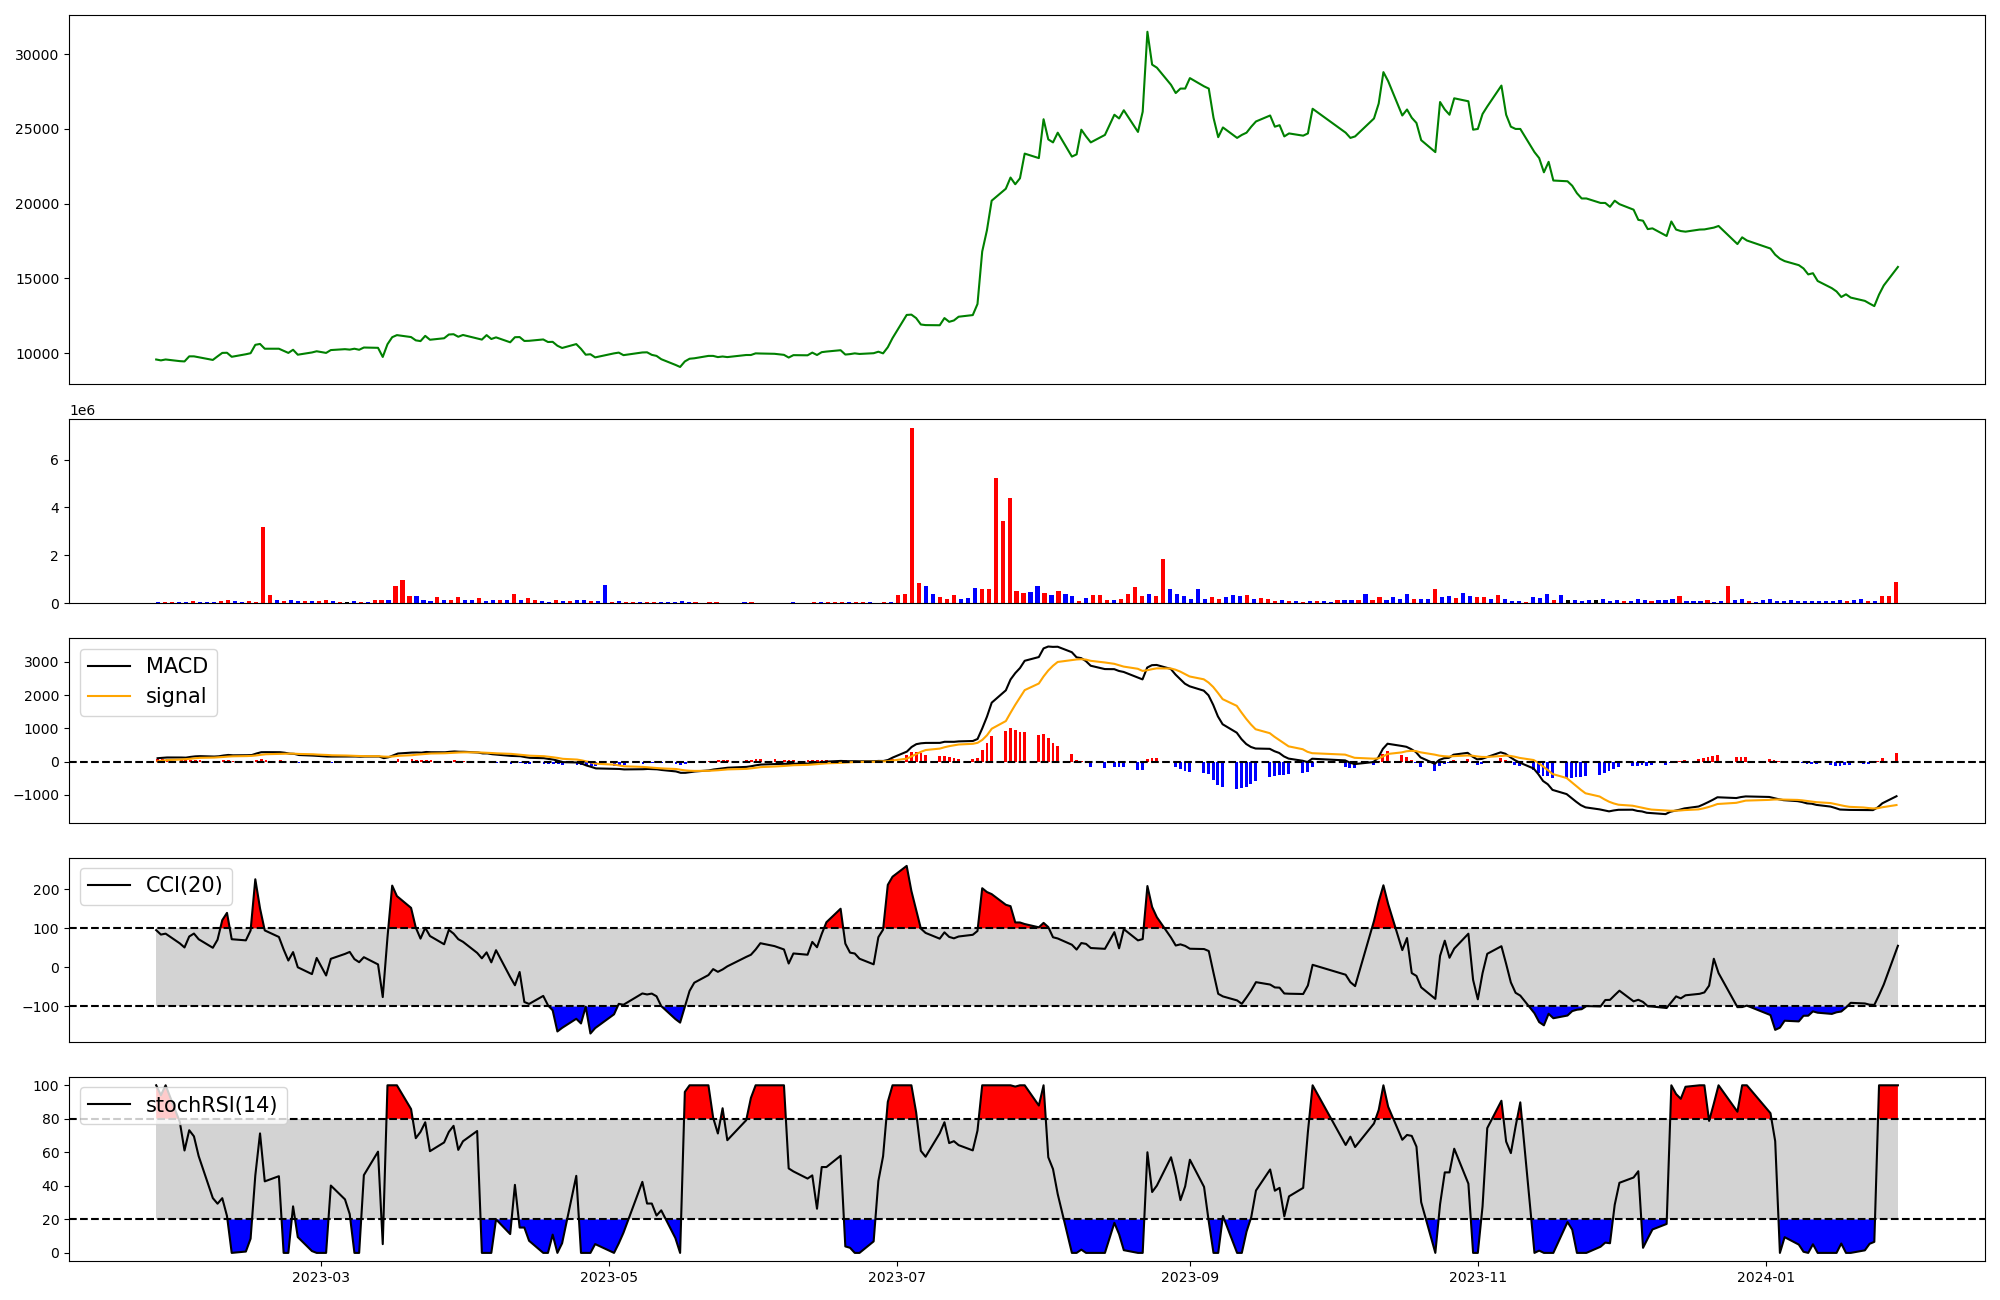Click the CCI(20) legend entry

184,885
